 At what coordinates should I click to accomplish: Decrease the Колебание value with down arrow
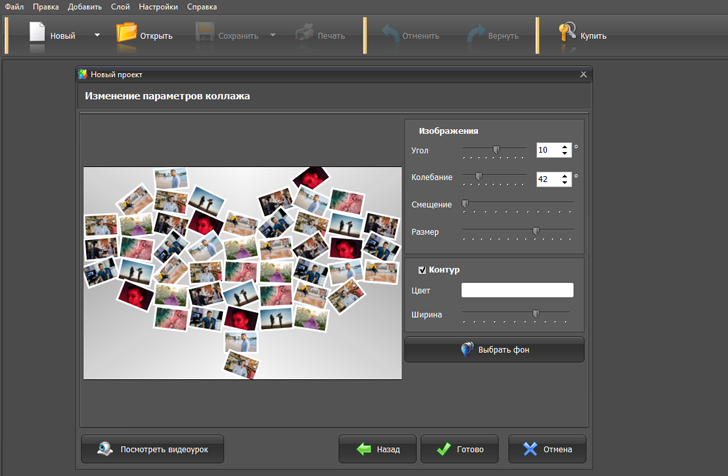(x=566, y=183)
